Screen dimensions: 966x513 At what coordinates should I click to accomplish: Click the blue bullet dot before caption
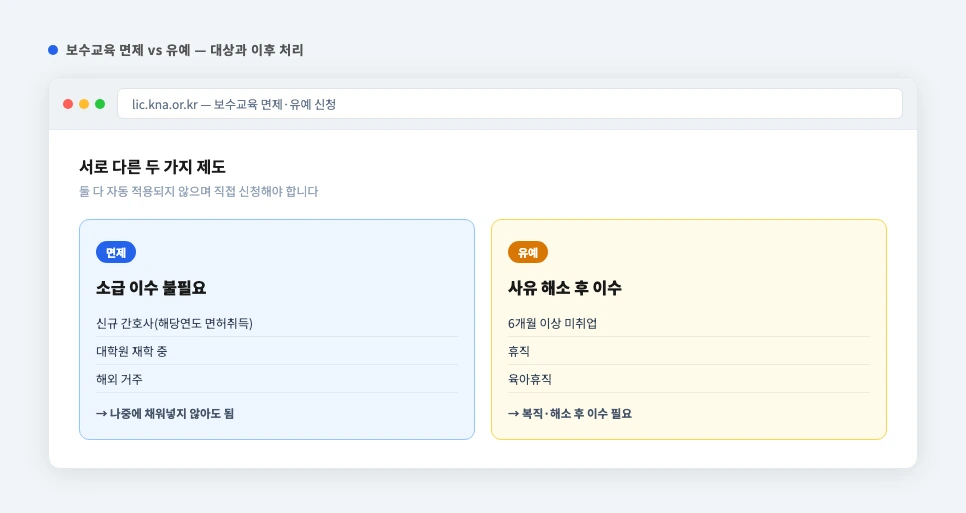(53, 50)
